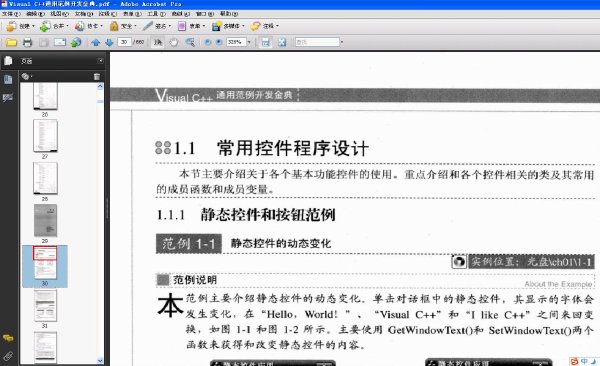Open the 文件 (File) menu
The height and width of the screenshot is (366, 600).
tap(10, 14)
